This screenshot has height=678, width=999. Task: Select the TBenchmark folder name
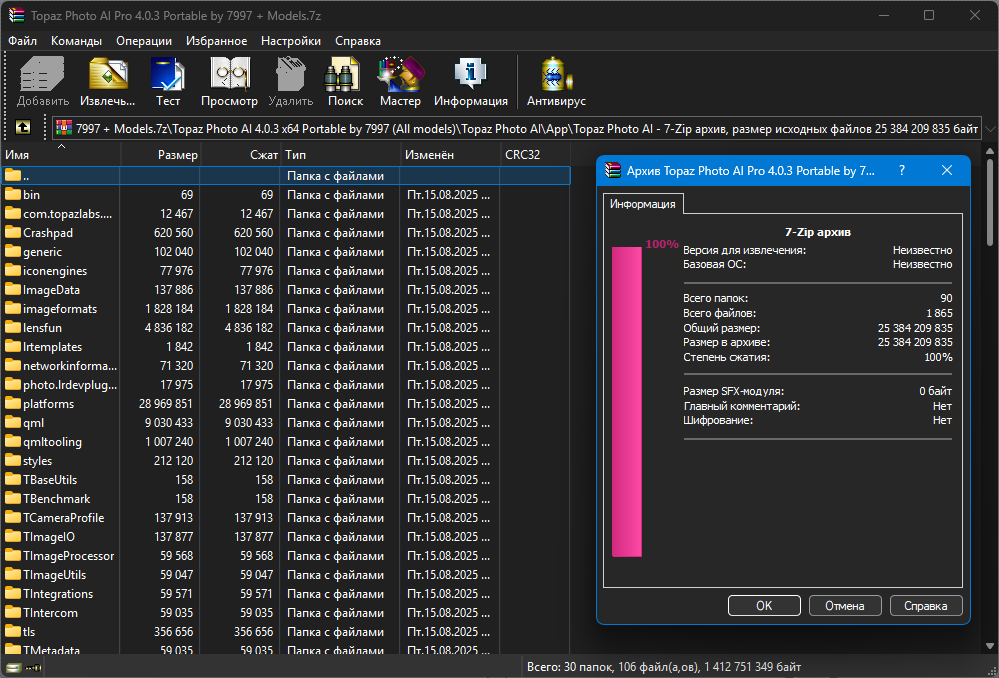57,499
